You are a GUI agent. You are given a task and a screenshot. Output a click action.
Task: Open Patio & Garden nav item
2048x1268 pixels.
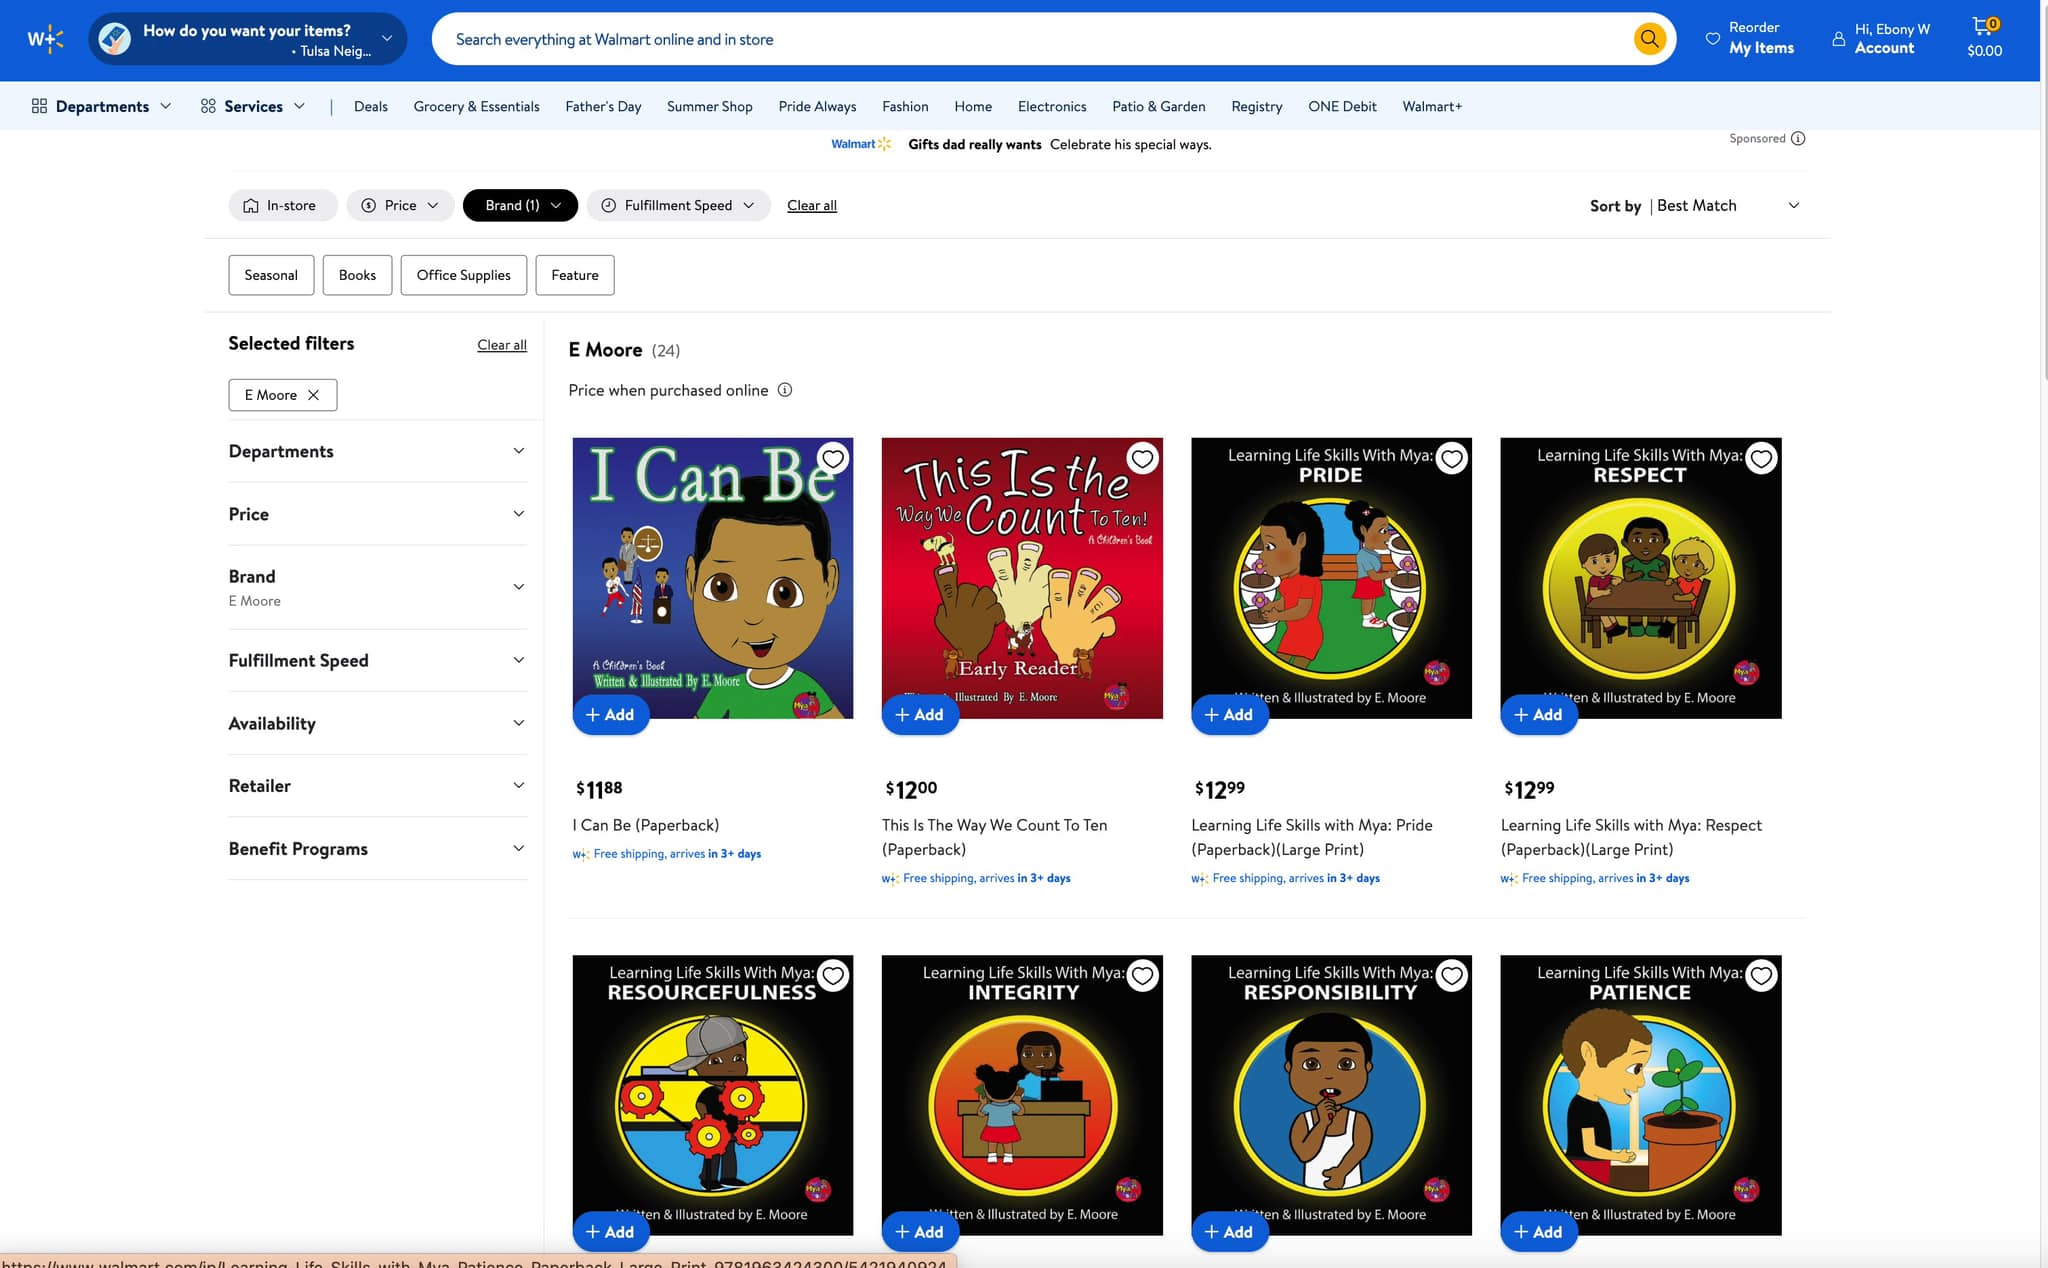(x=1158, y=106)
